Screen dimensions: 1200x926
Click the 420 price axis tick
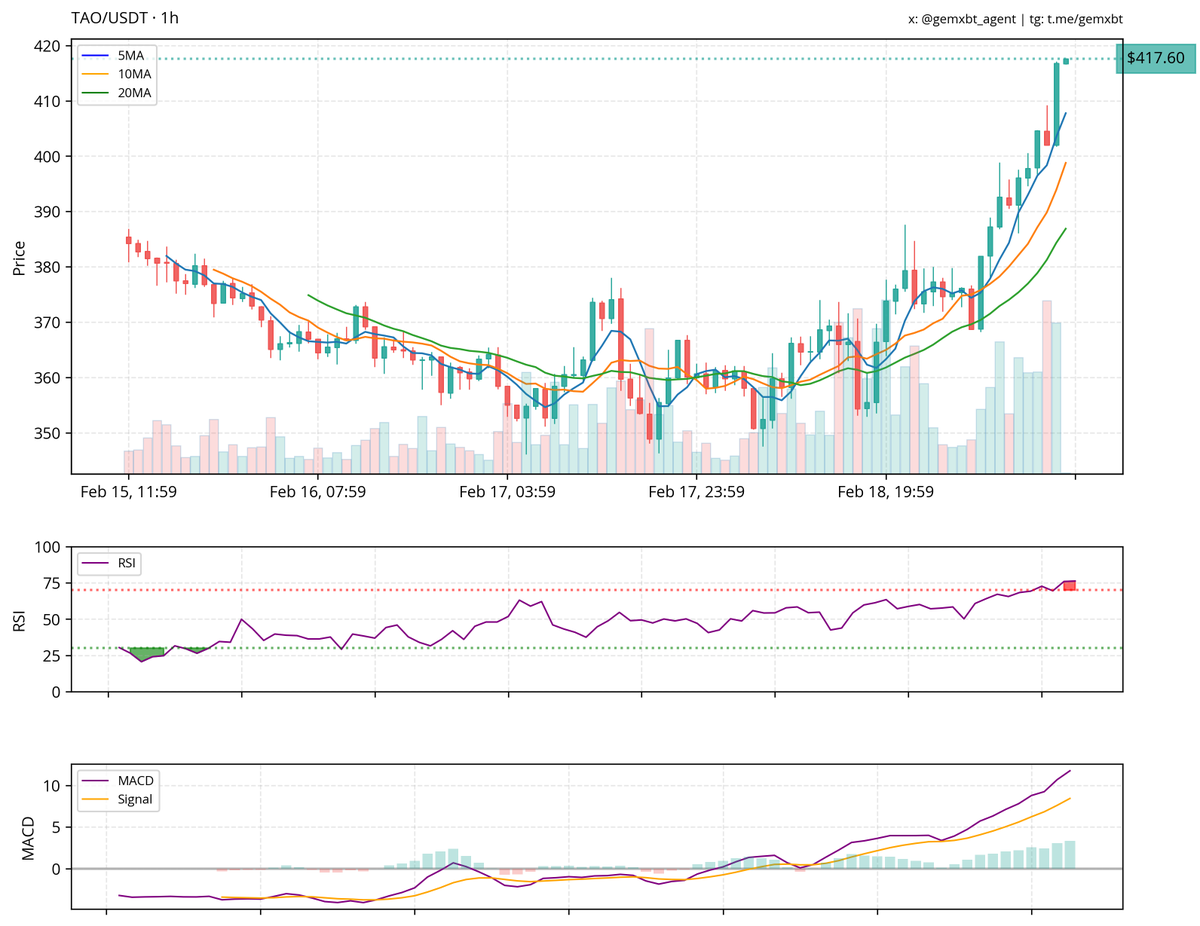48,46
